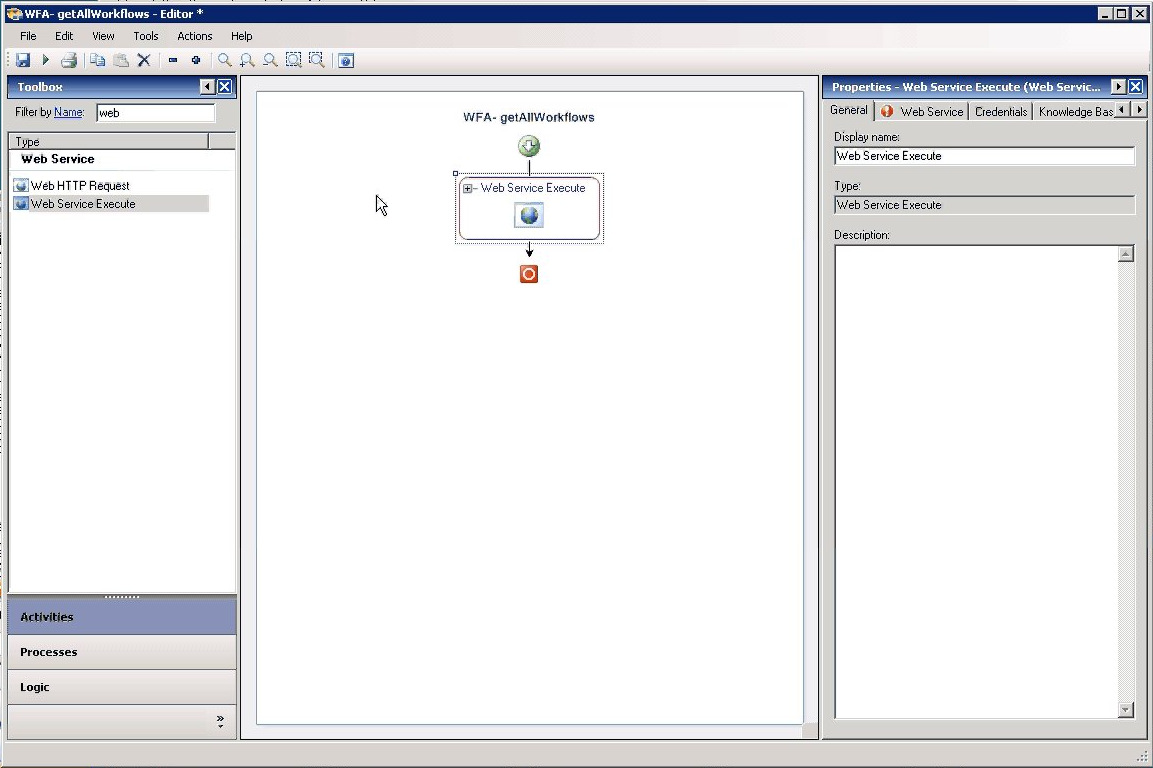Save the workflow with the floppy disk icon

coord(23,60)
